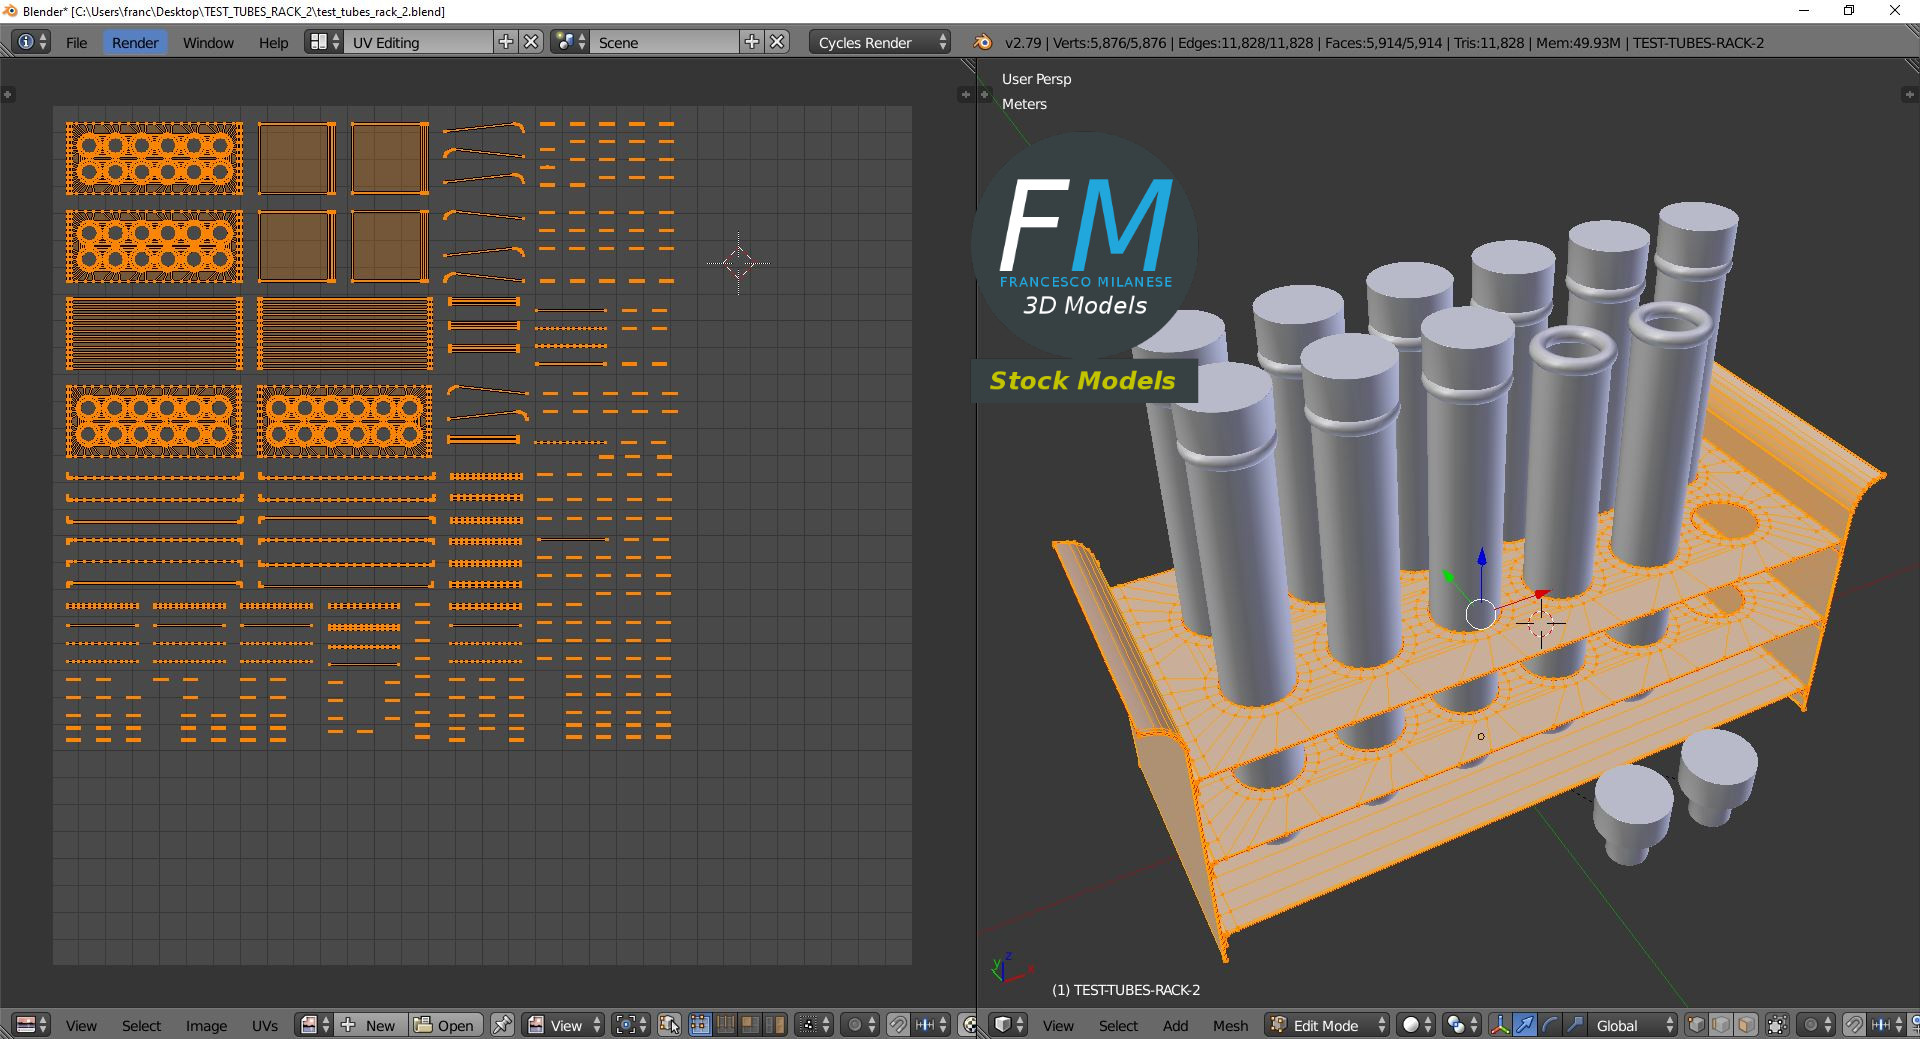Screen dimensions: 1920x1039
Task: Click the pin image icon in UV editor
Action: (x=502, y=1025)
